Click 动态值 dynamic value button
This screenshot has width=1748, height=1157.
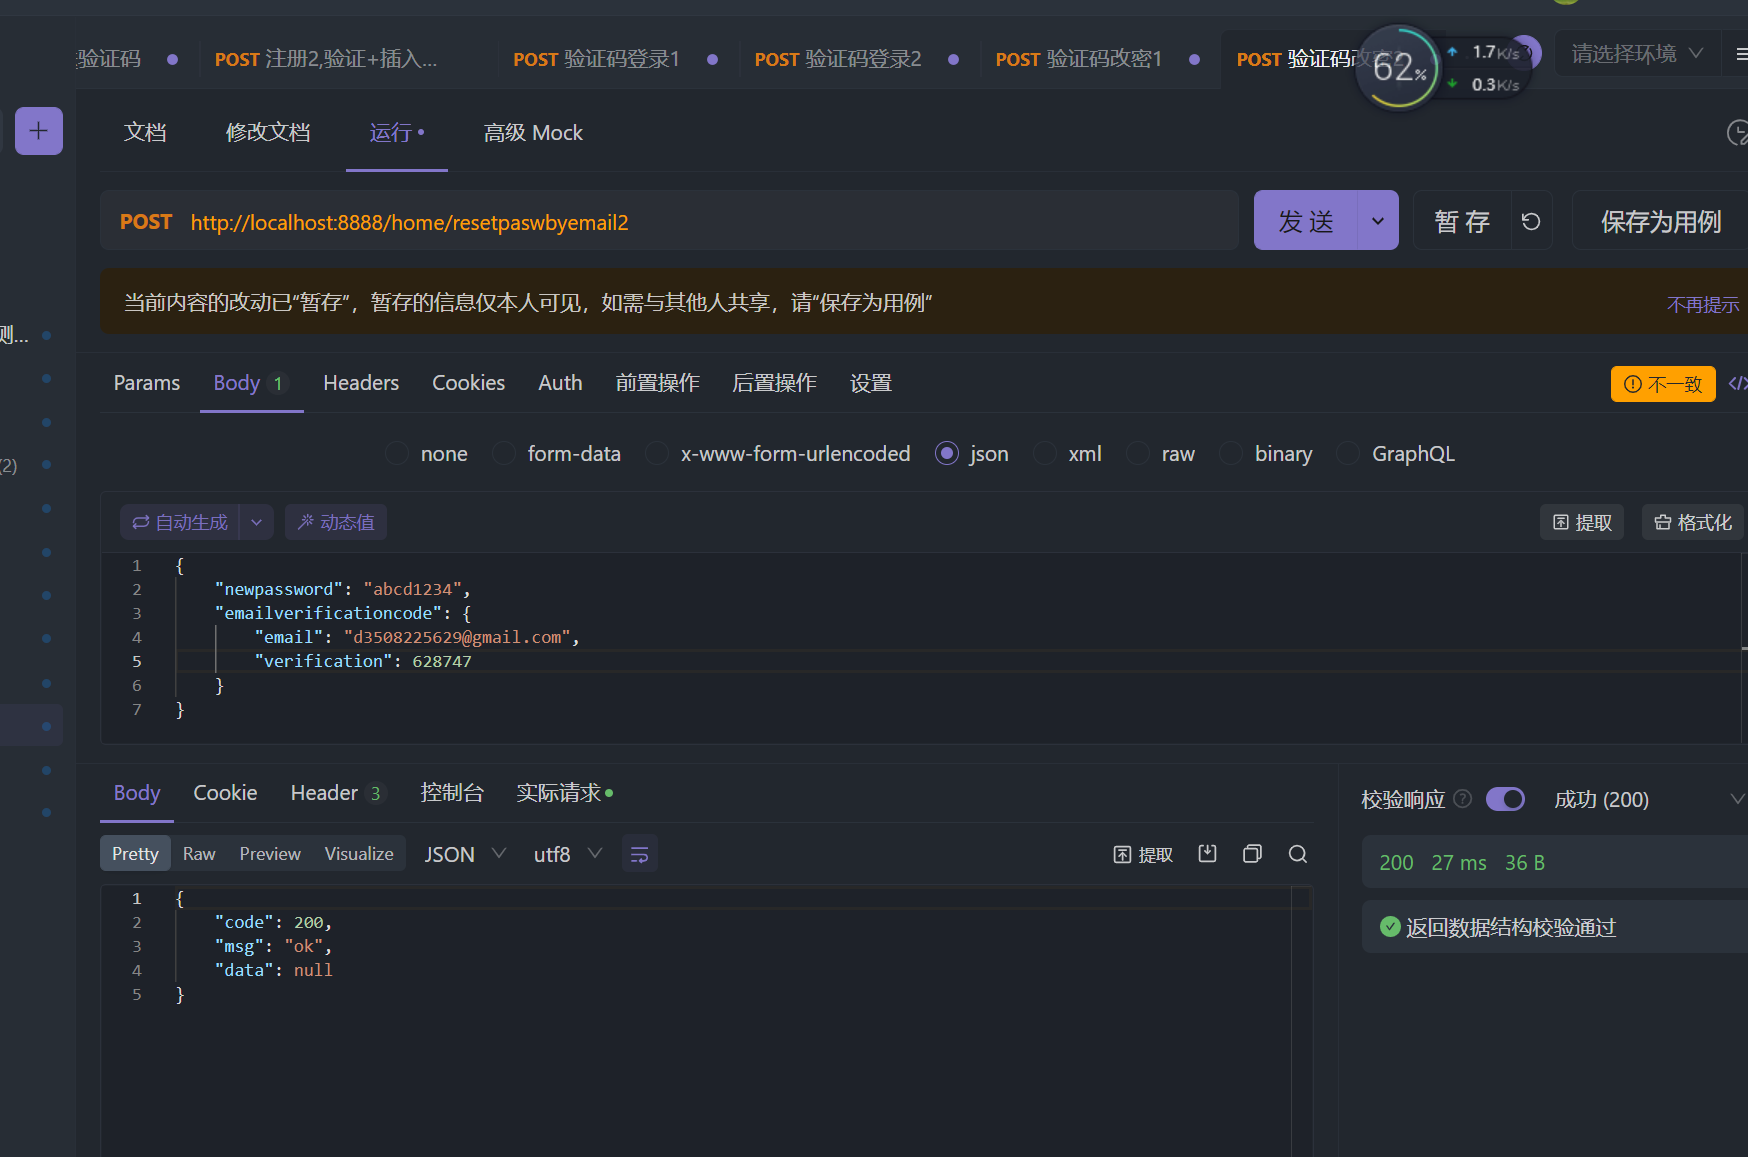(336, 522)
